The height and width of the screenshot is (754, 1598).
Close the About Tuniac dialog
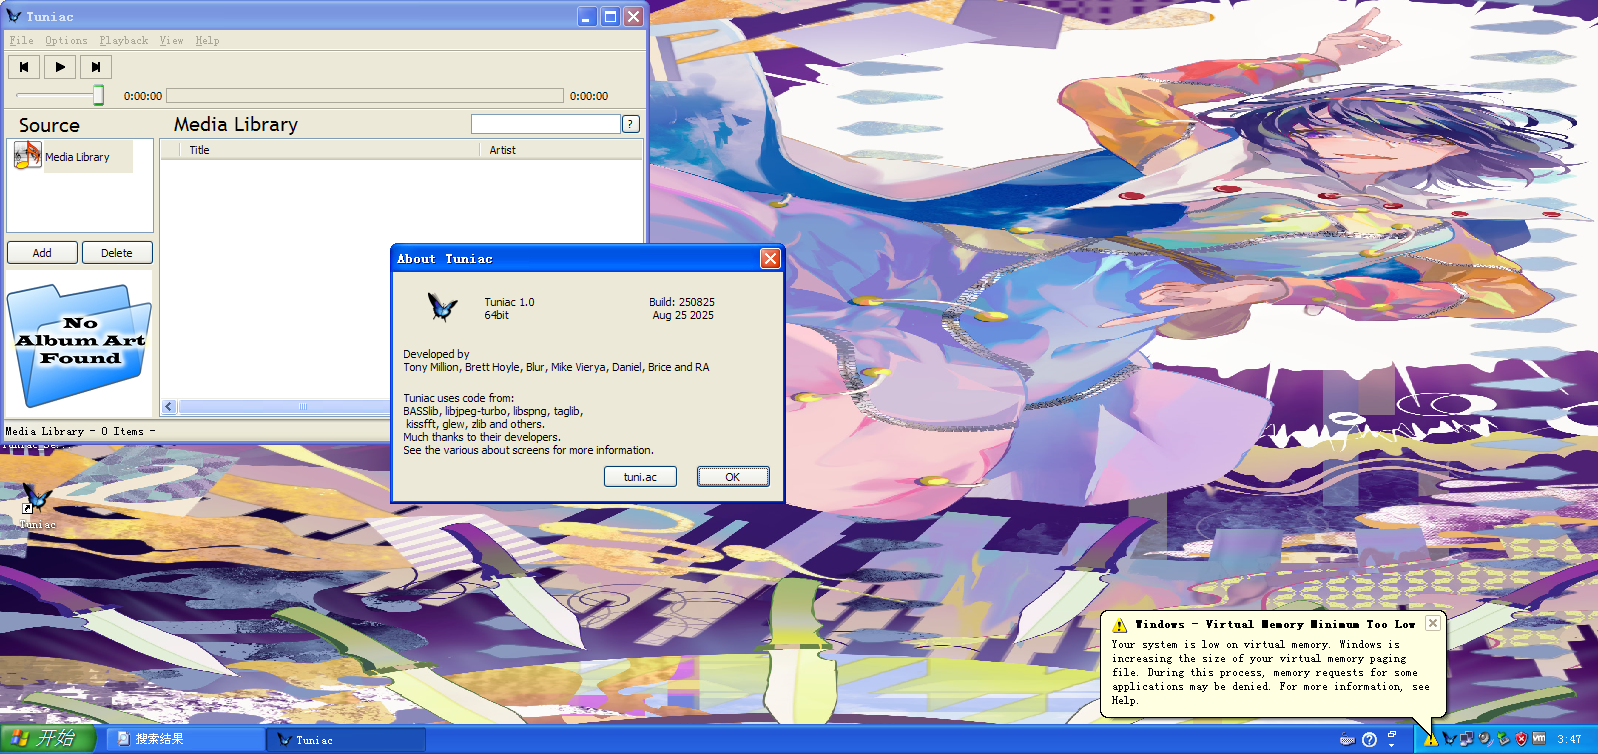point(770,258)
